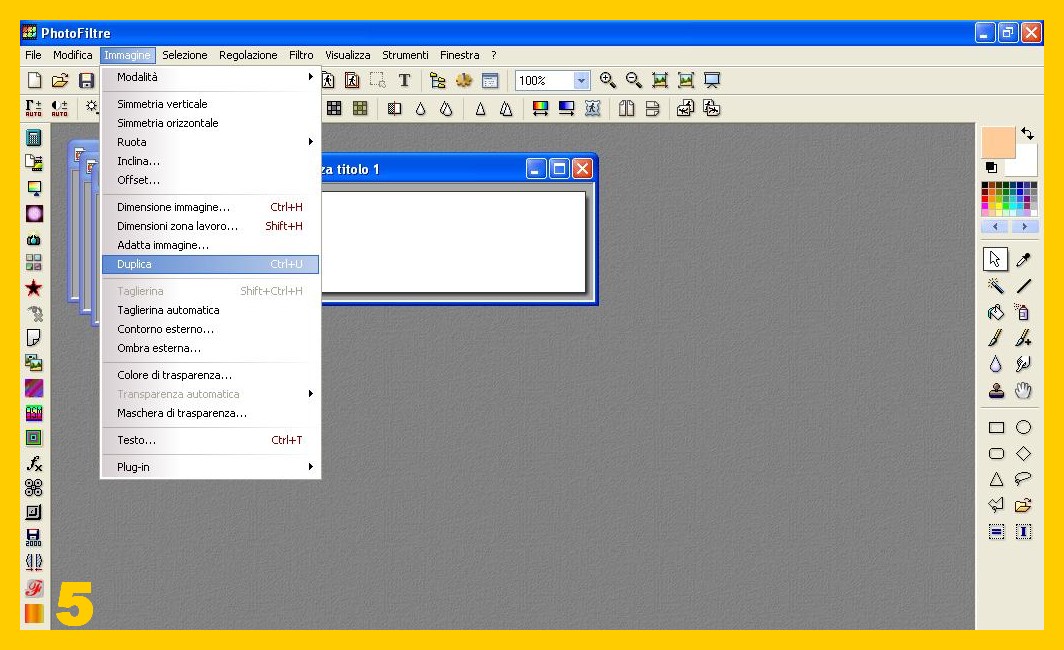The image size is (1064, 650).
Task: Expand the Ruota submenu
Action: [x=210, y=142]
